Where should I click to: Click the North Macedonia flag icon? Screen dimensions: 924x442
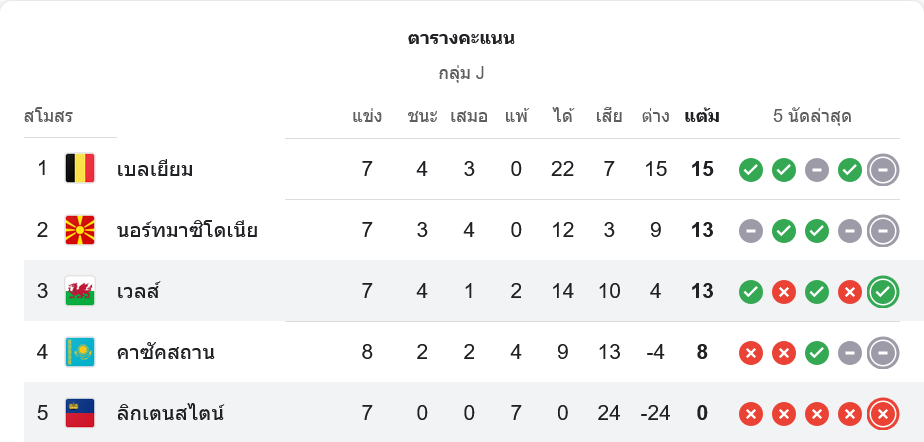79,230
